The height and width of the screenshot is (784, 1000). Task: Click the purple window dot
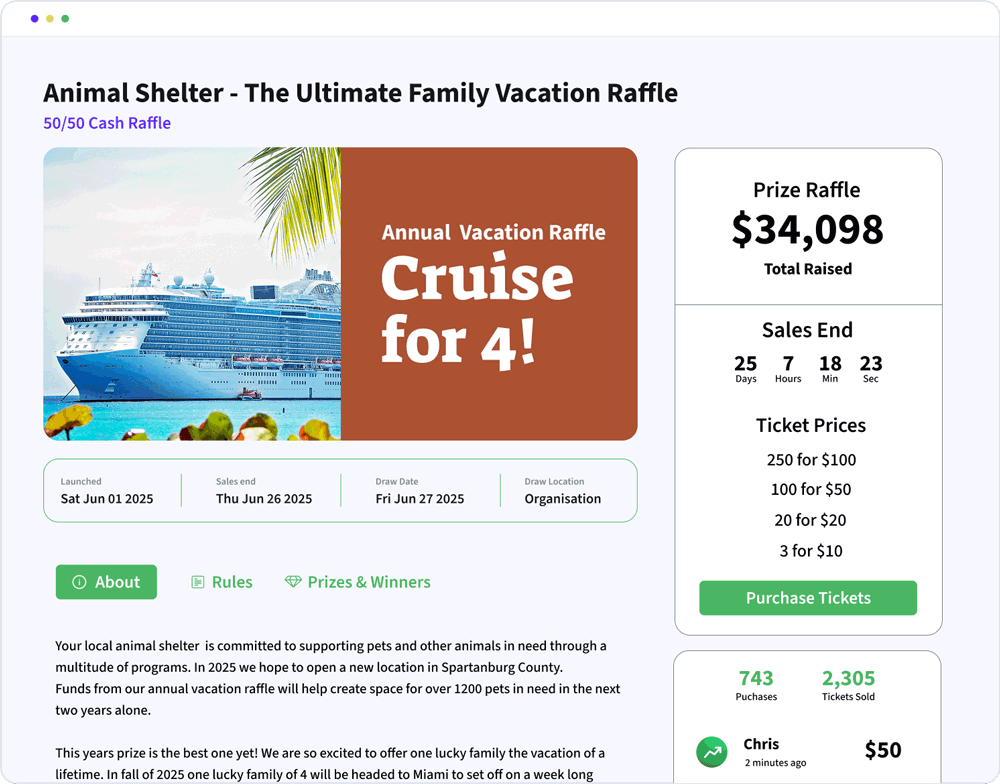click(x=35, y=19)
